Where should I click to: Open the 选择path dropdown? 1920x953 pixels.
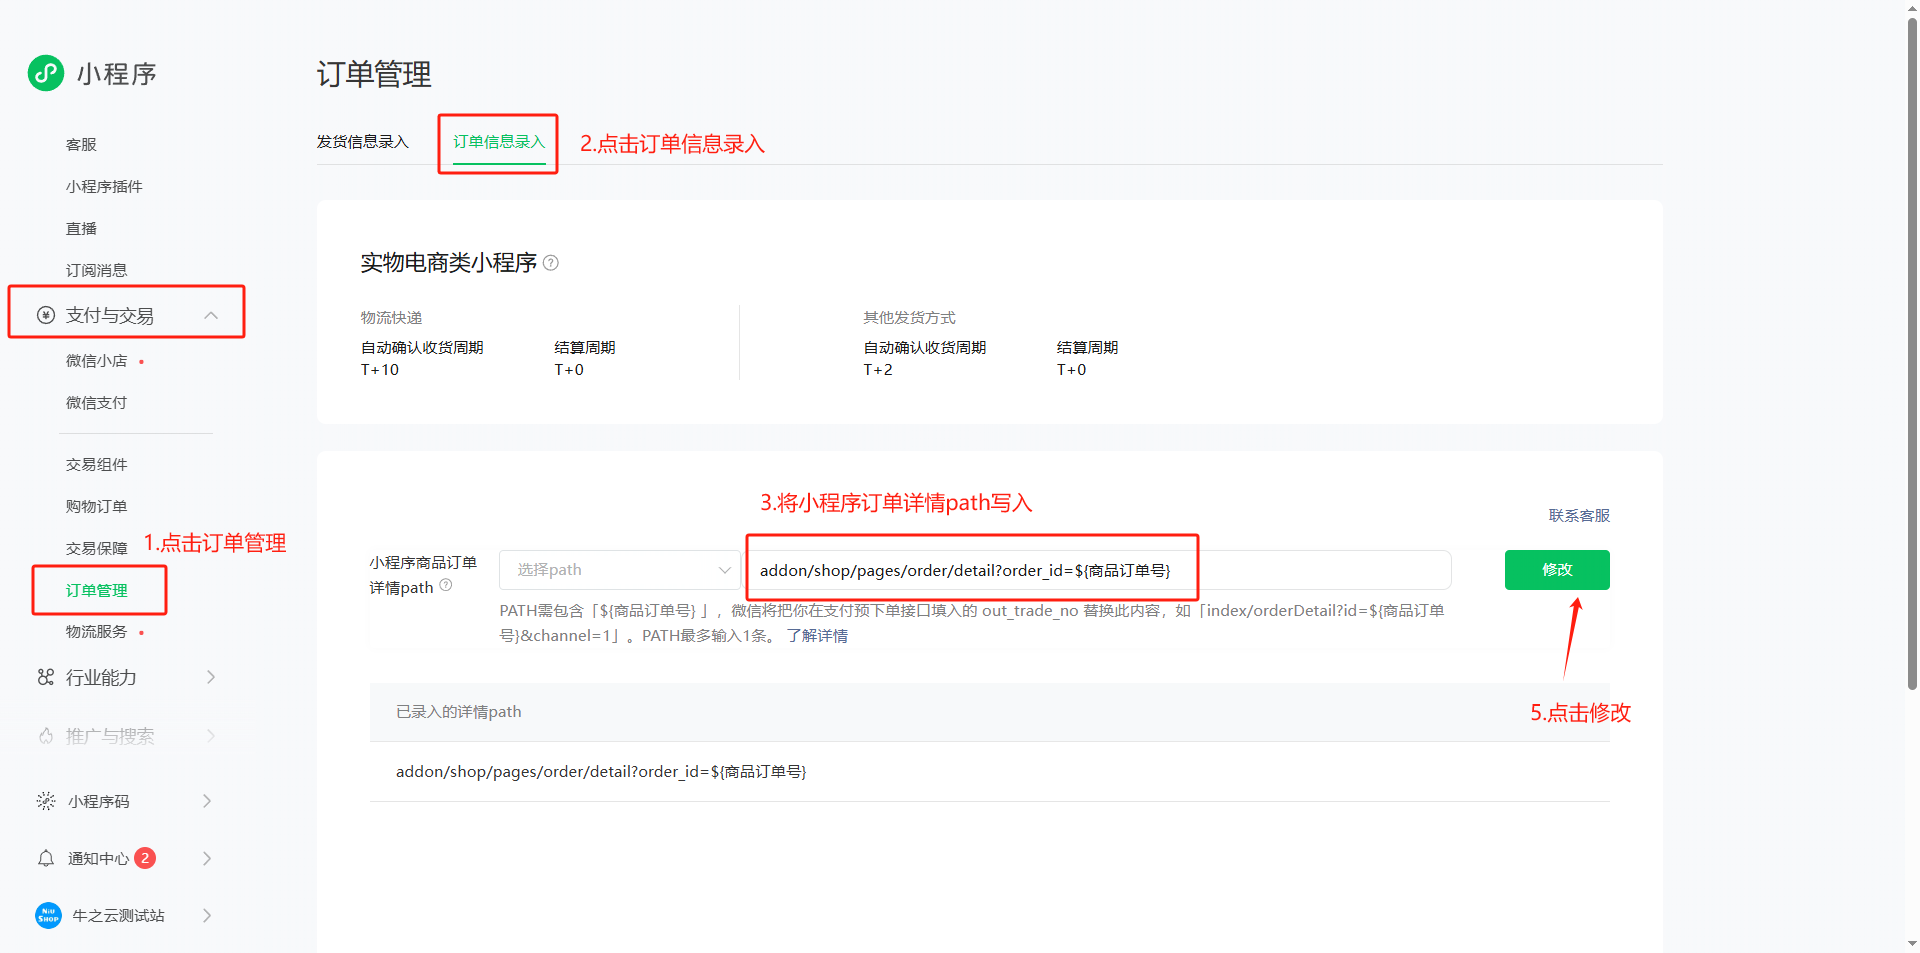coord(620,570)
